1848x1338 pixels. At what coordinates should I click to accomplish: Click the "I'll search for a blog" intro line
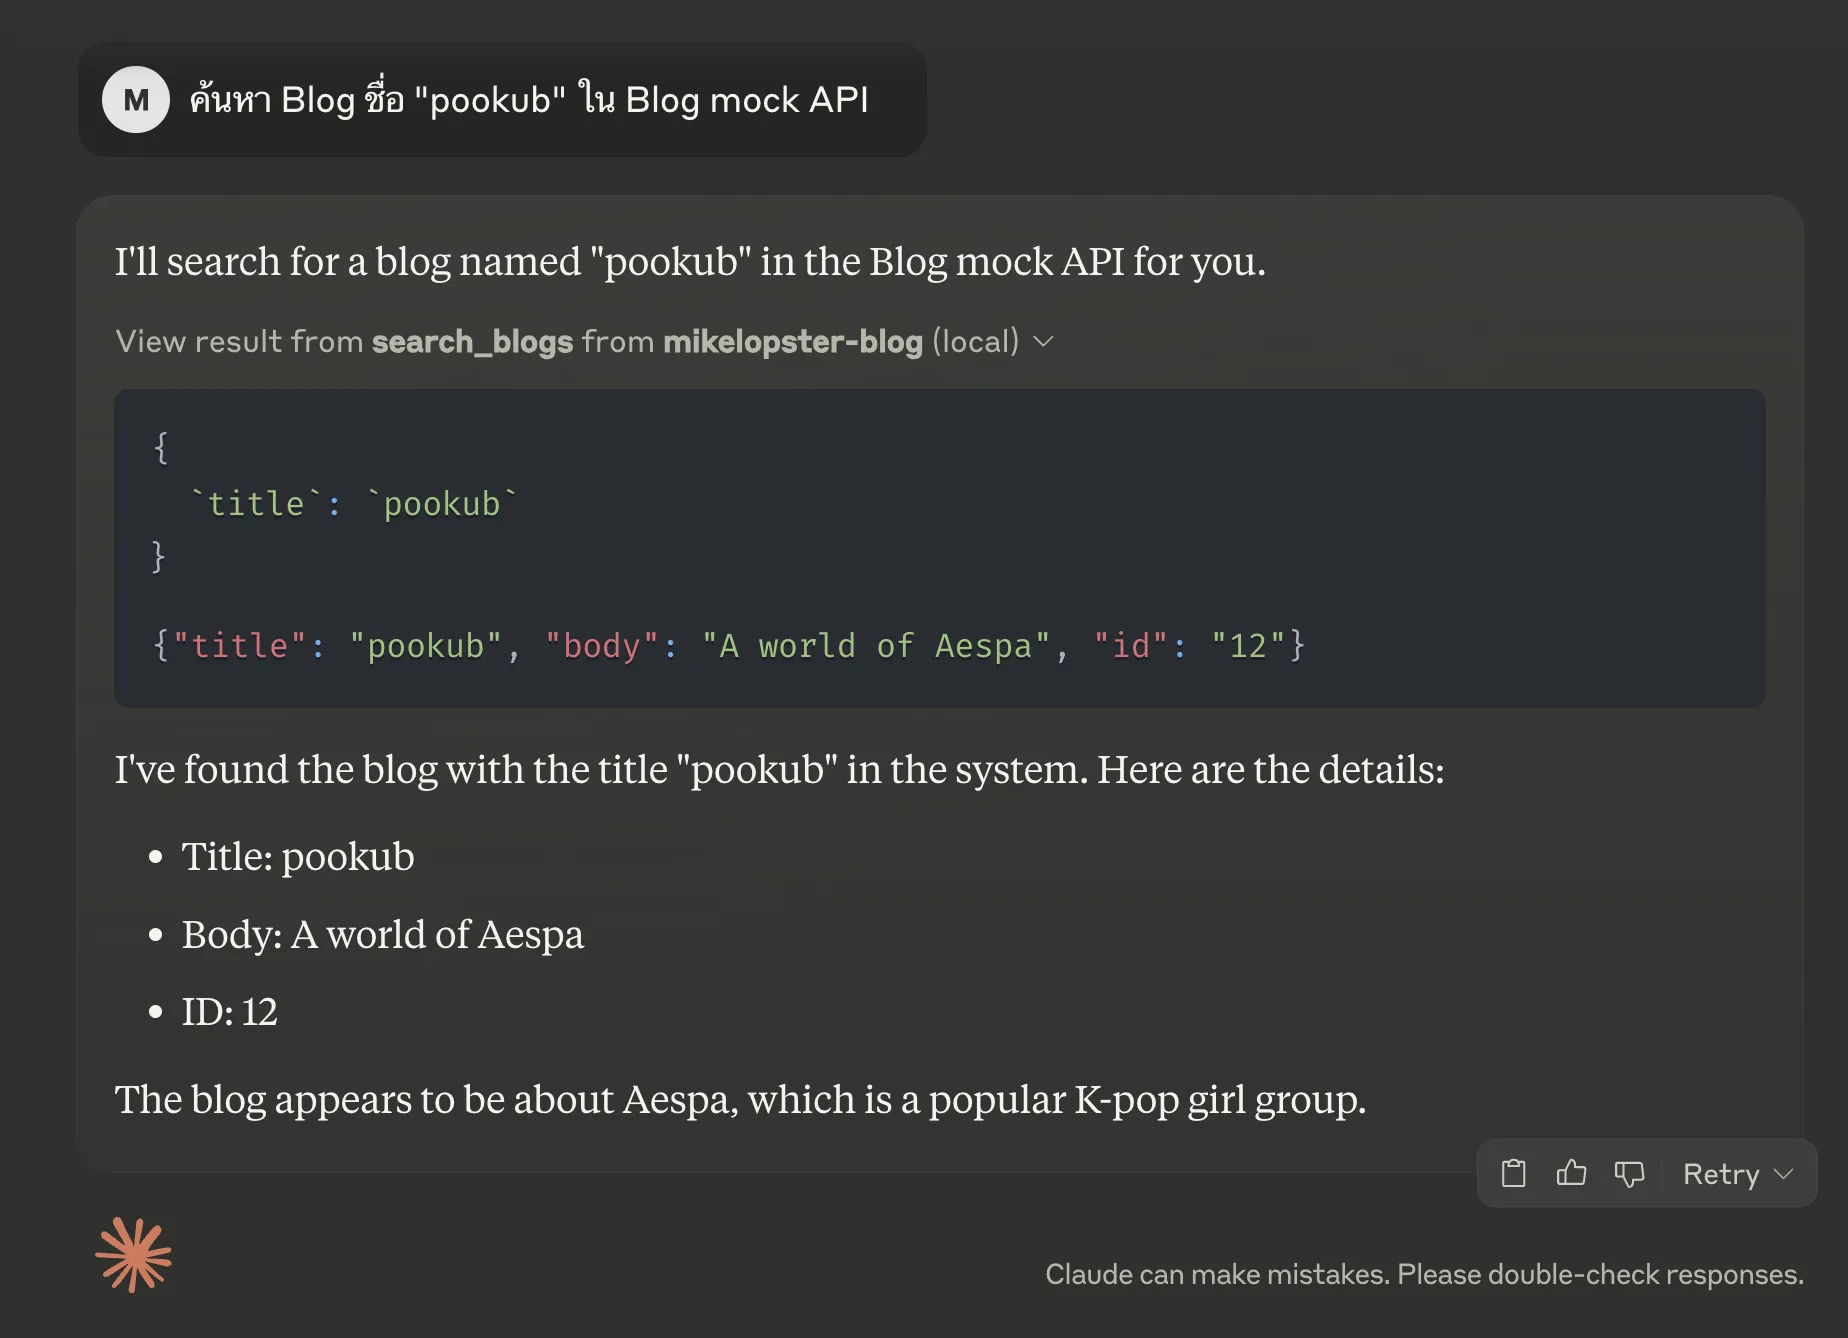(690, 261)
